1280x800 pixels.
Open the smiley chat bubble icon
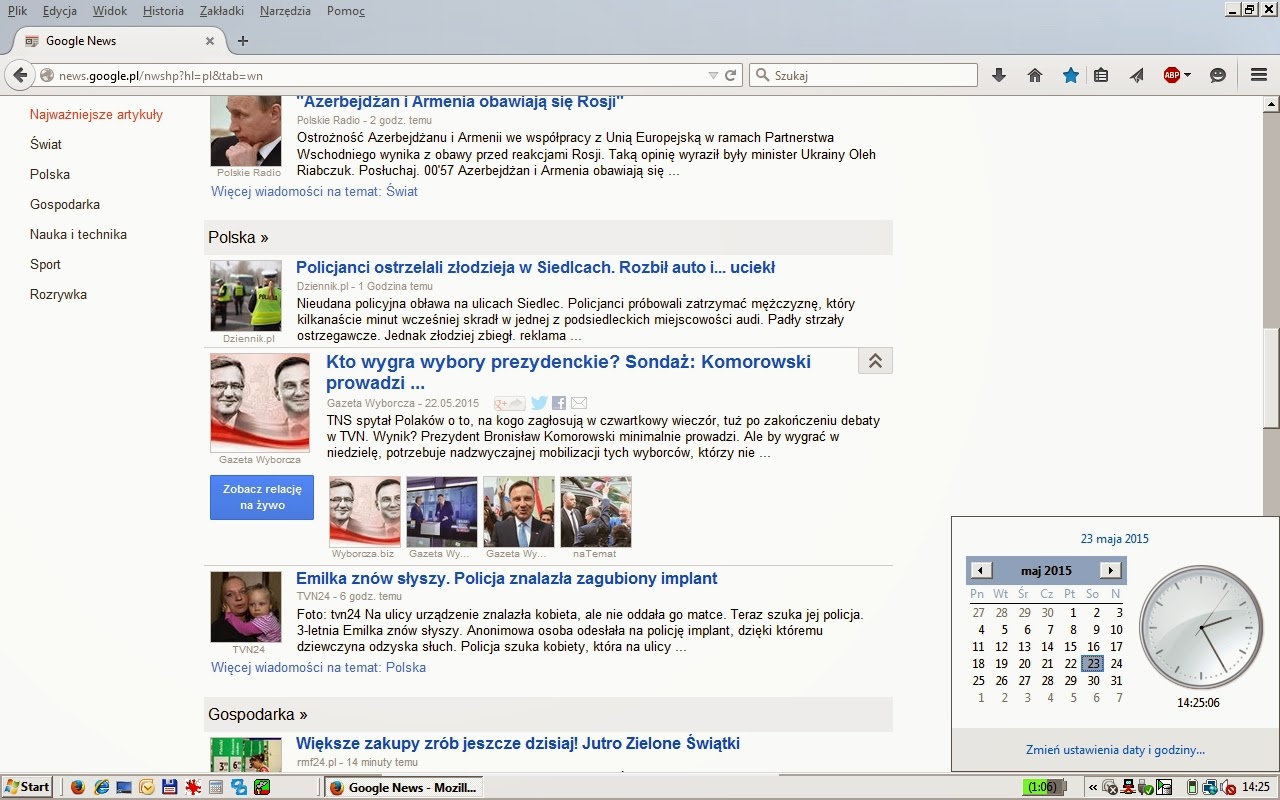[x=1218, y=75]
